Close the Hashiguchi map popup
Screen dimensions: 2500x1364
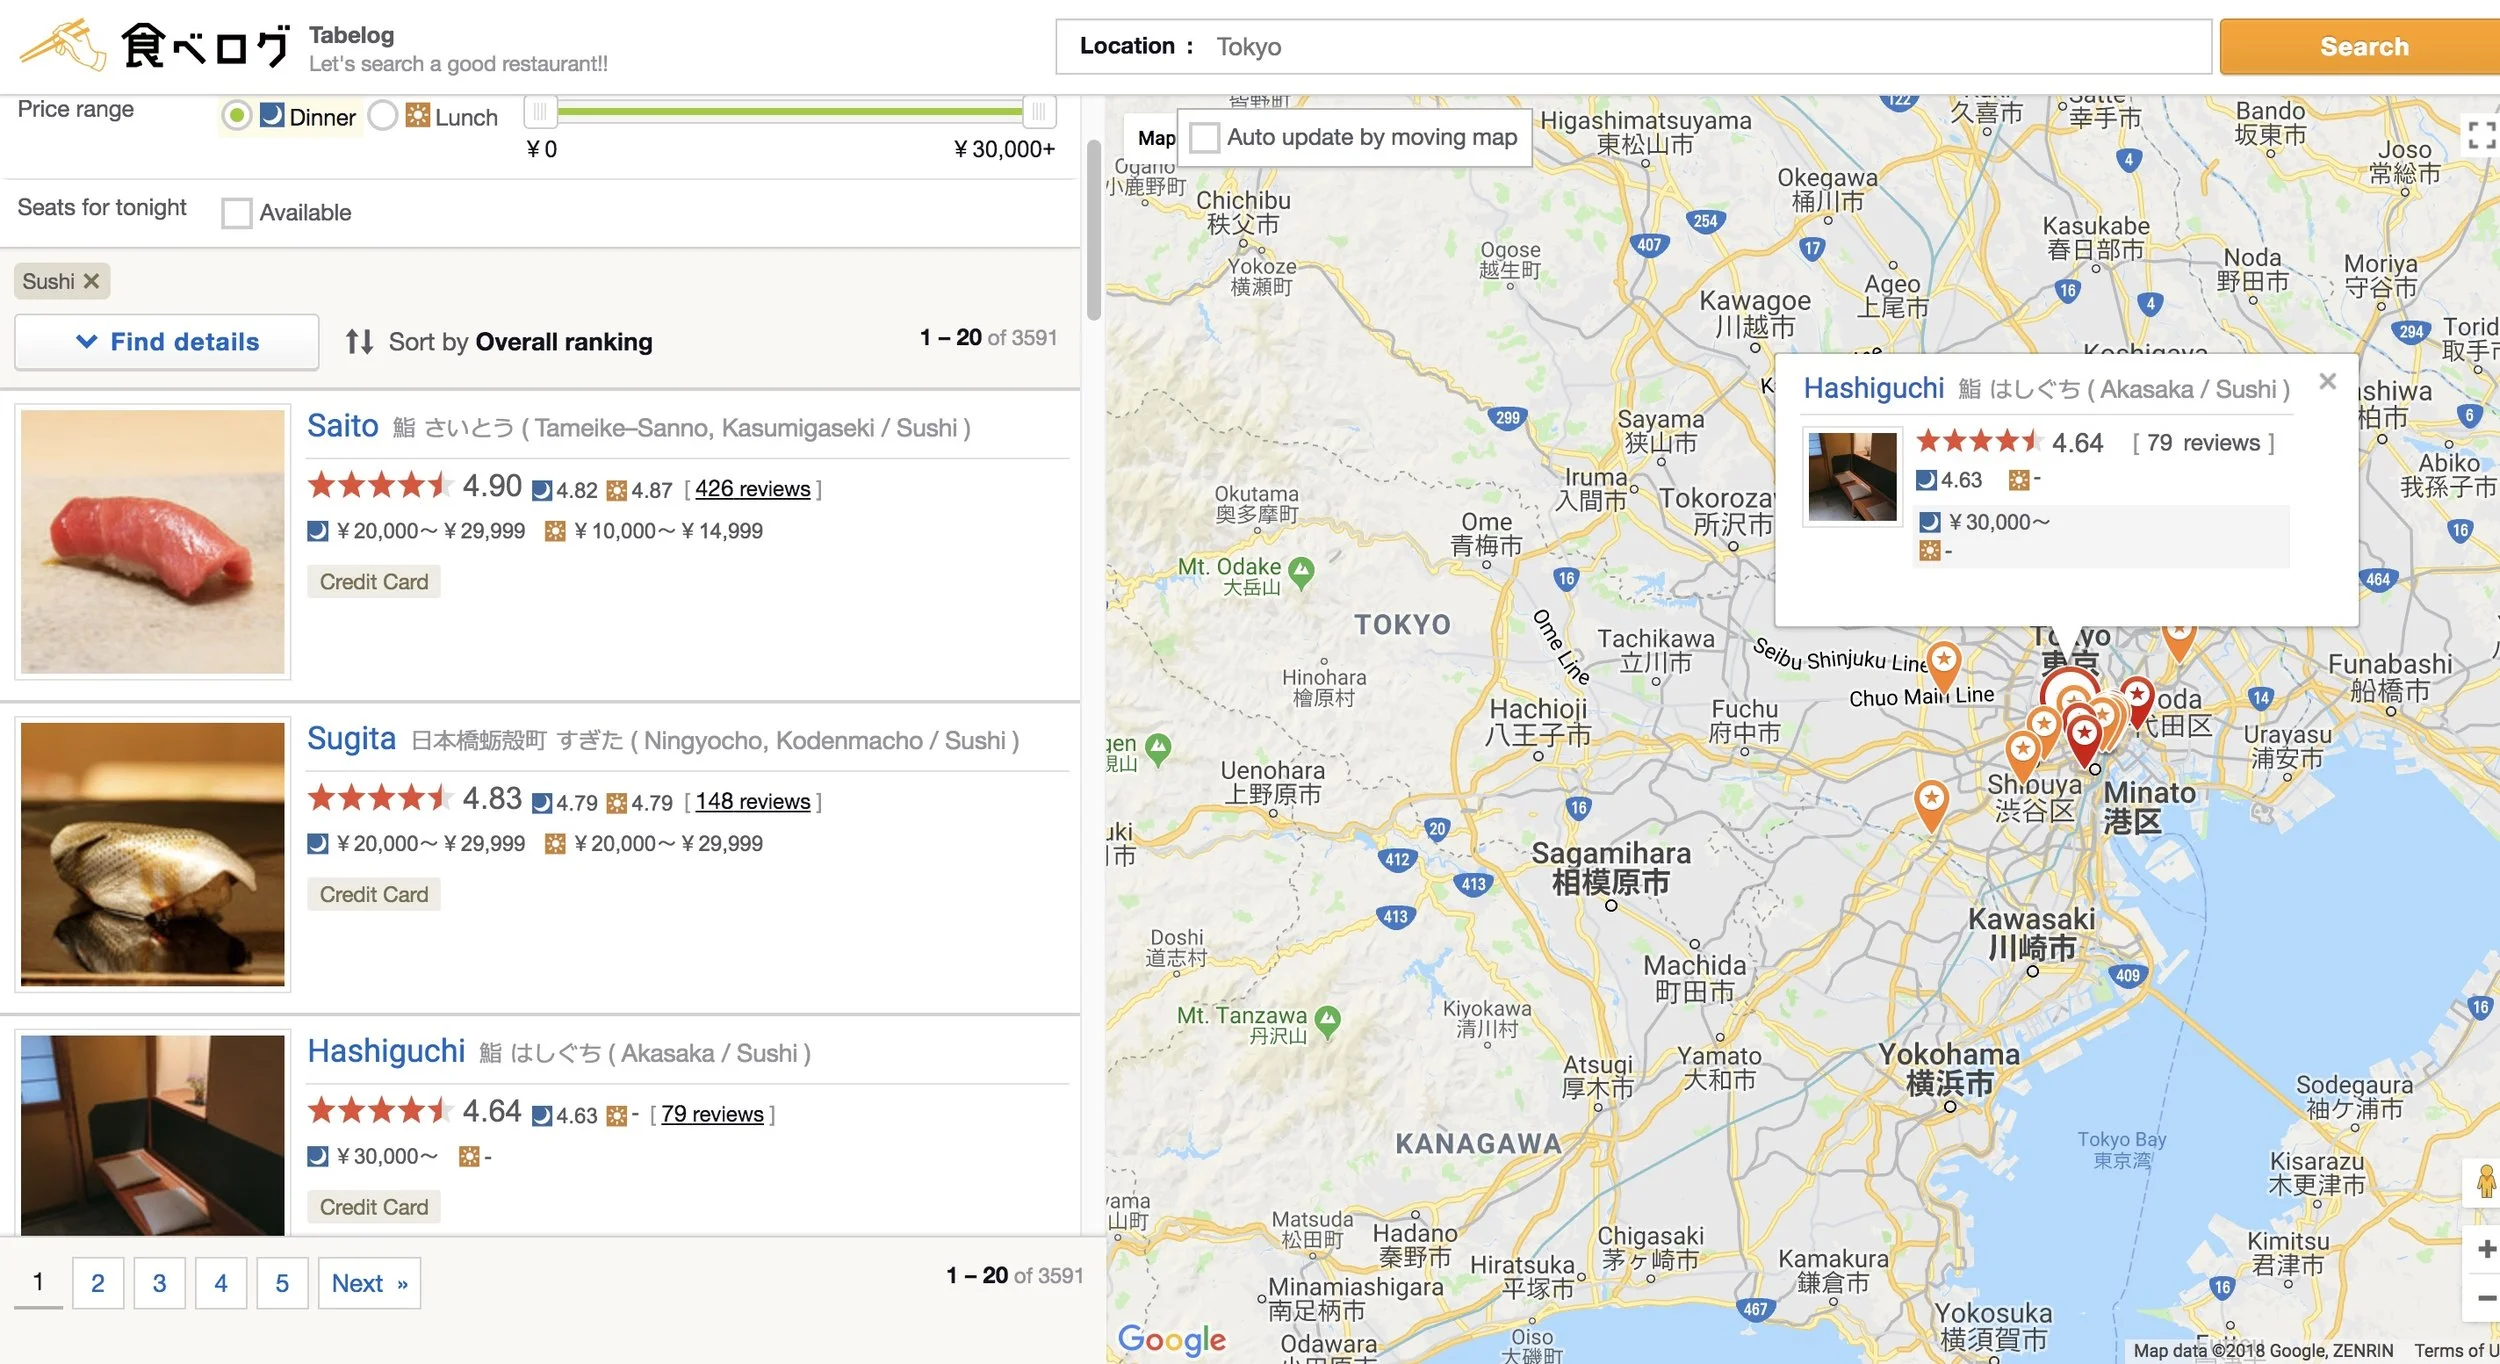coord(2328,381)
